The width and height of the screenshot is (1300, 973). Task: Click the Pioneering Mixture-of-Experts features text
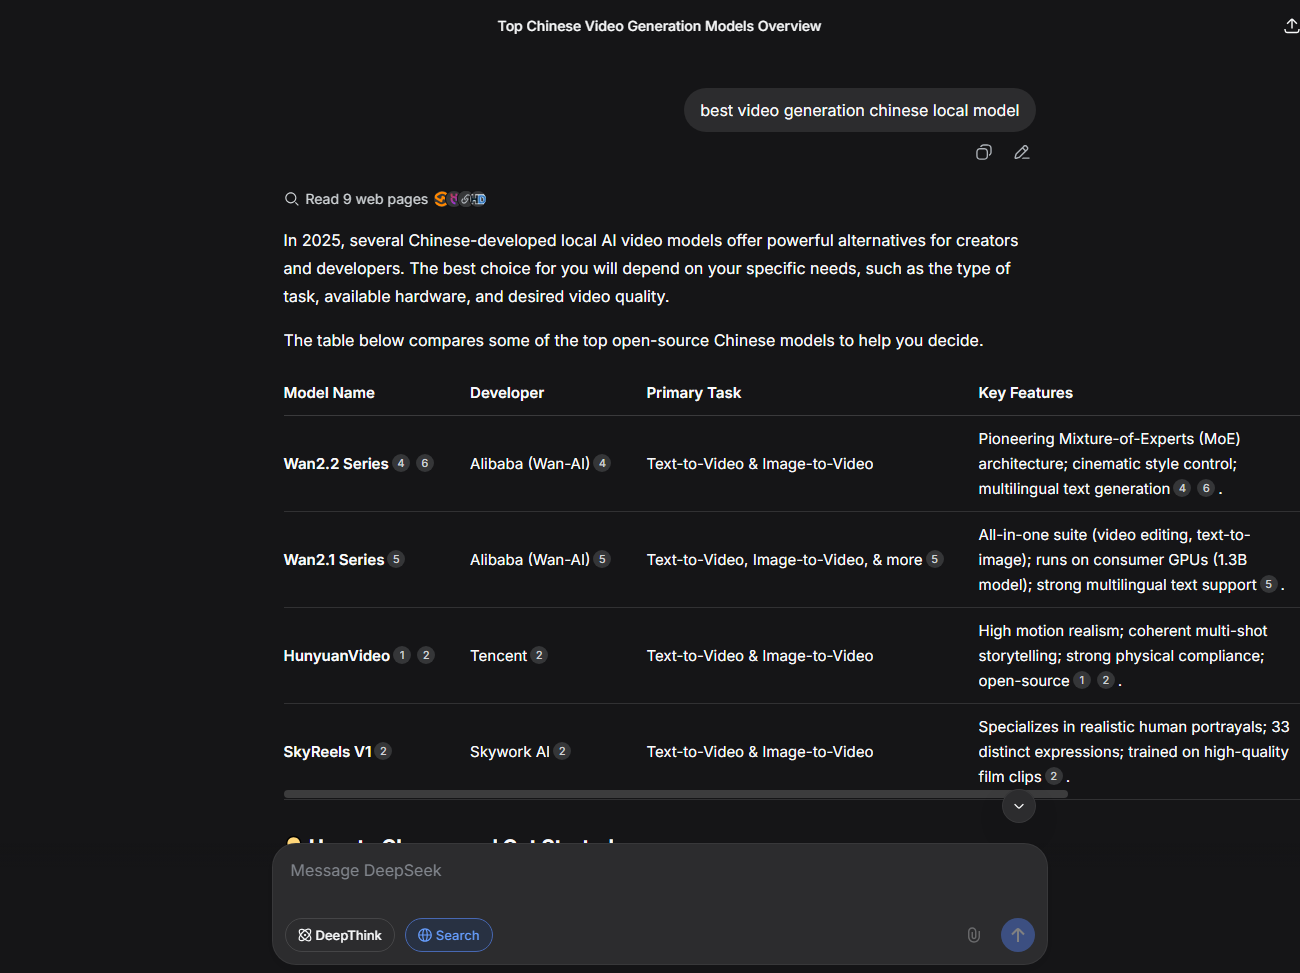tap(1109, 464)
